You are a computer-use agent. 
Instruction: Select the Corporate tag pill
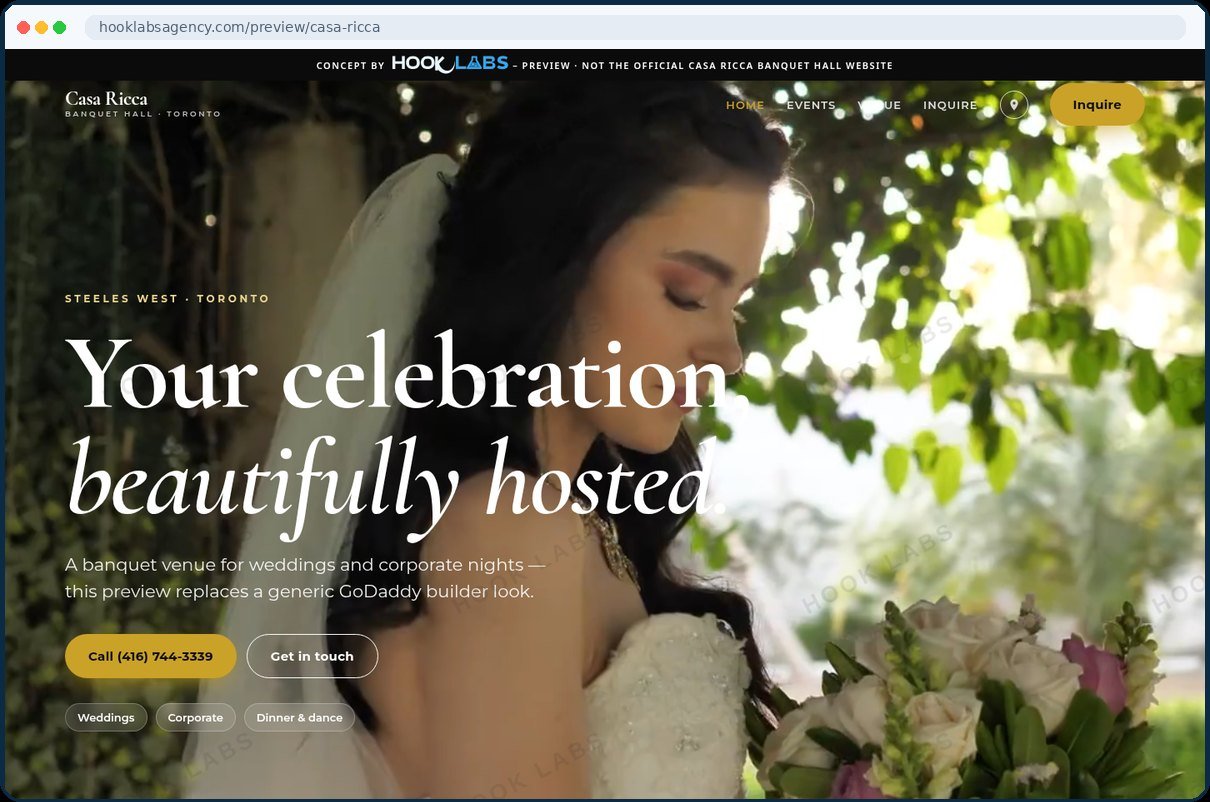(195, 717)
